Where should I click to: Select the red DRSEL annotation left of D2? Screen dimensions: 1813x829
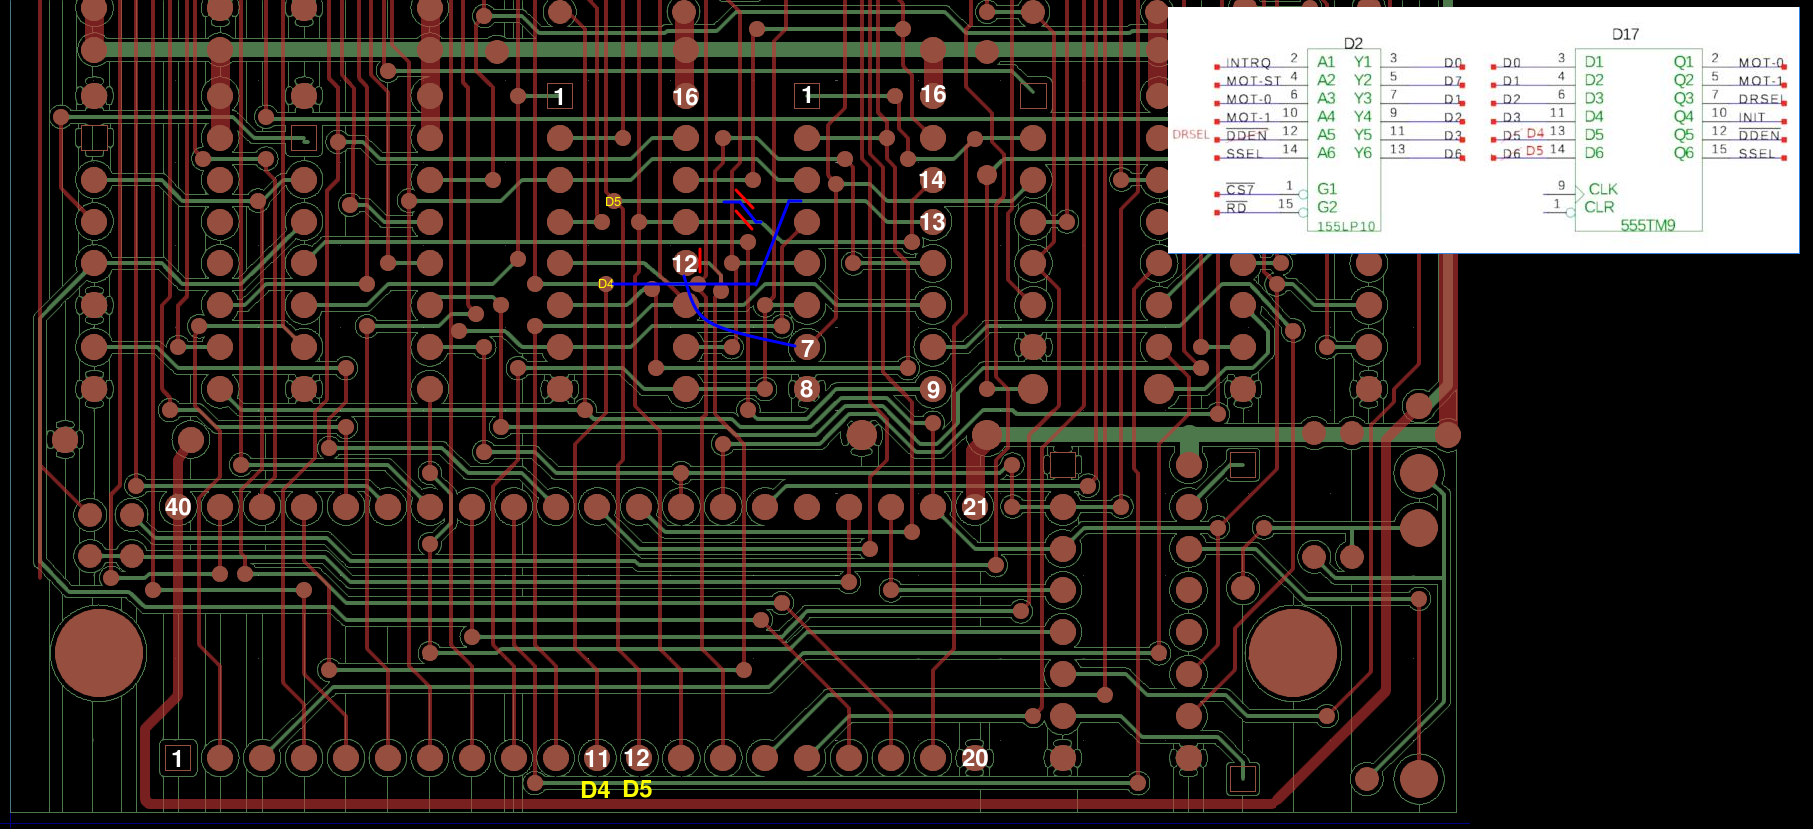1190,134
